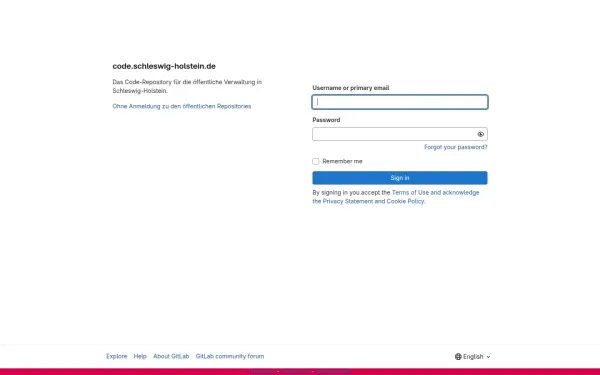Submit with the Sign in button
The image size is (600, 375).
click(400, 178)
